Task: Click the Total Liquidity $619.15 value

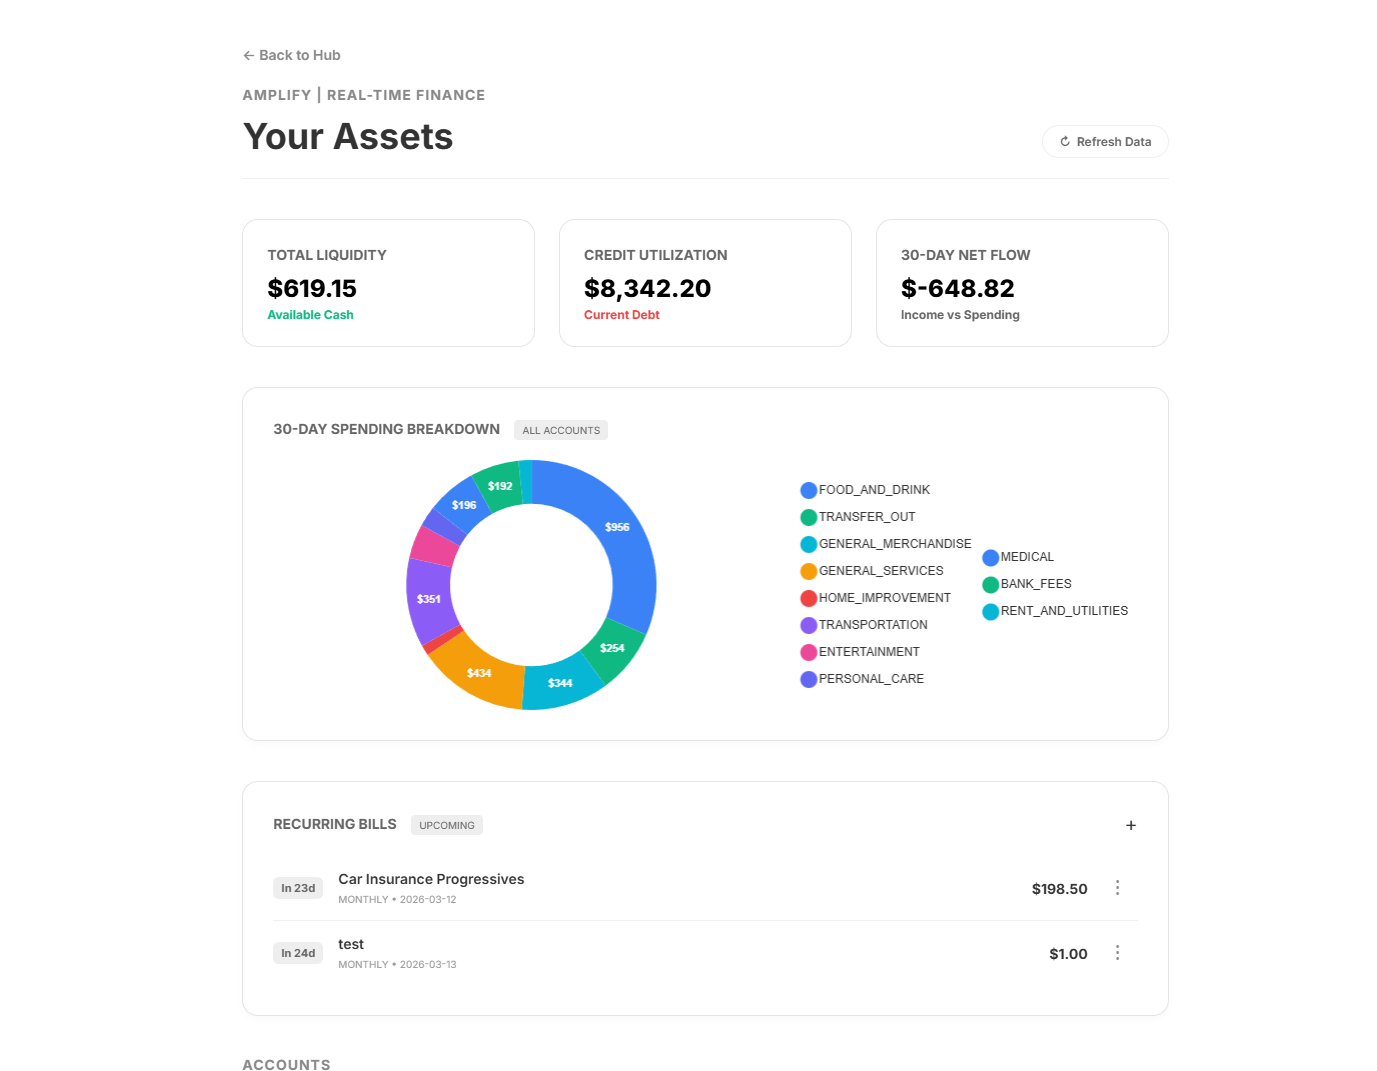Action: (x=312, y=288)
